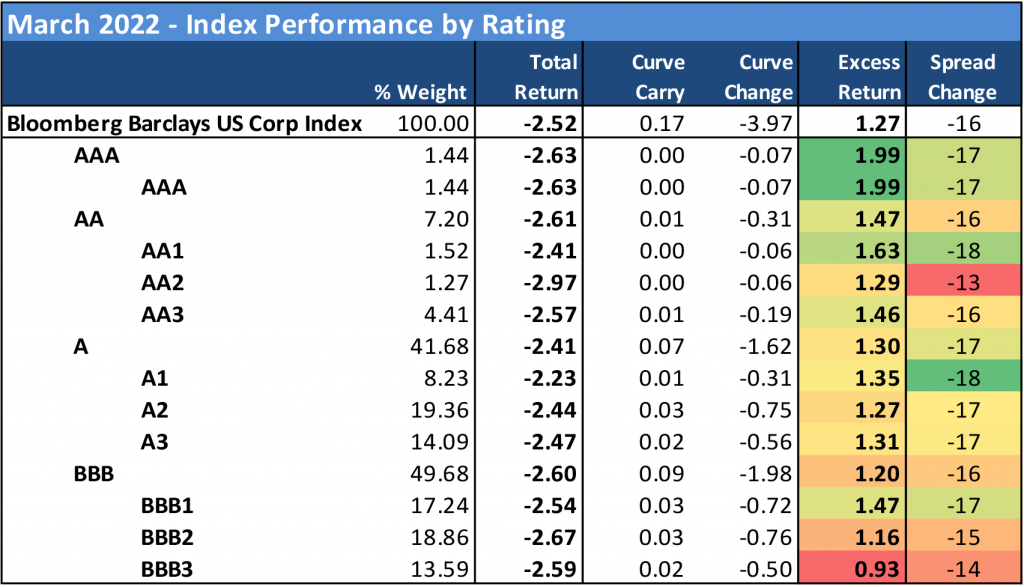This screenshot has height=587, width=1024.
Task: Select the Excess Return column header
Action: point(868,77)
